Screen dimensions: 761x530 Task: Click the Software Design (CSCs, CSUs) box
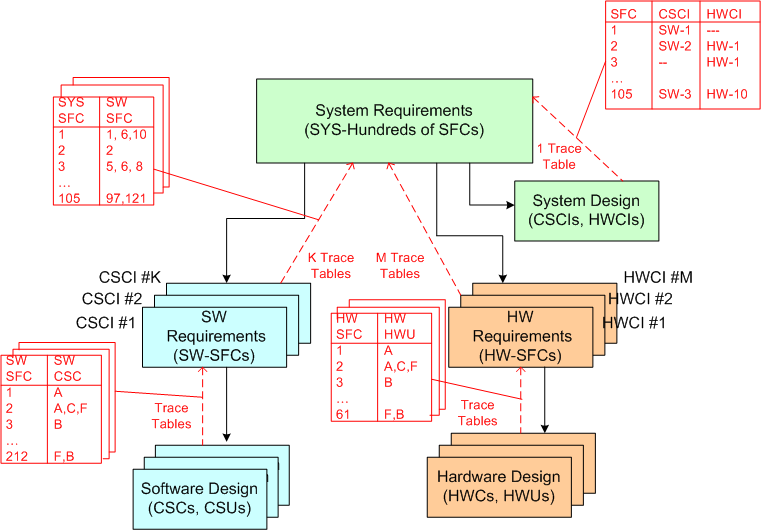199,497
